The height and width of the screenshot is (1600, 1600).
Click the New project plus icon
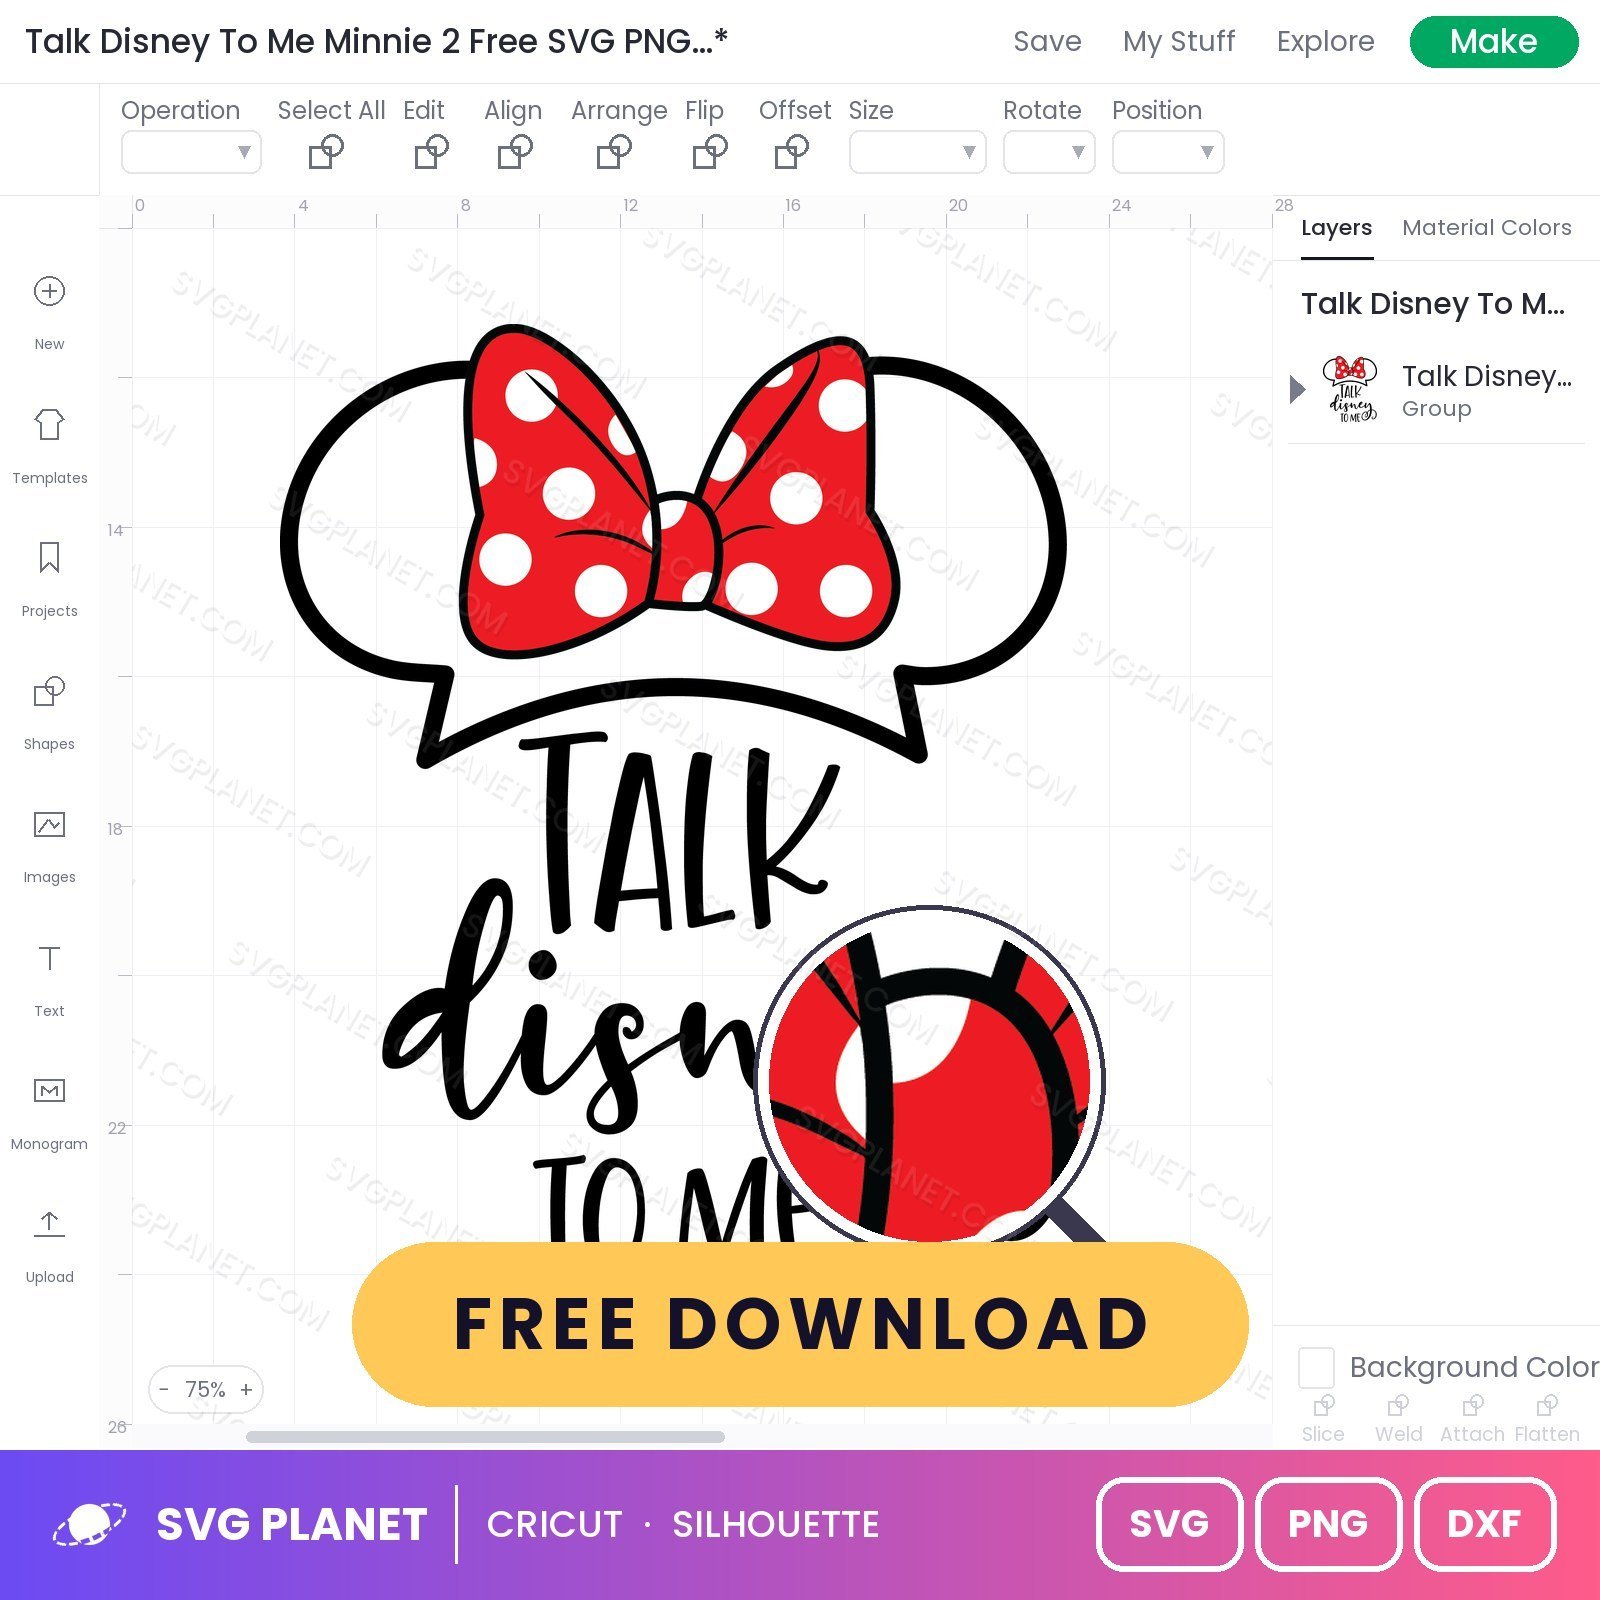pyautogui.click(x=49, y=291)
